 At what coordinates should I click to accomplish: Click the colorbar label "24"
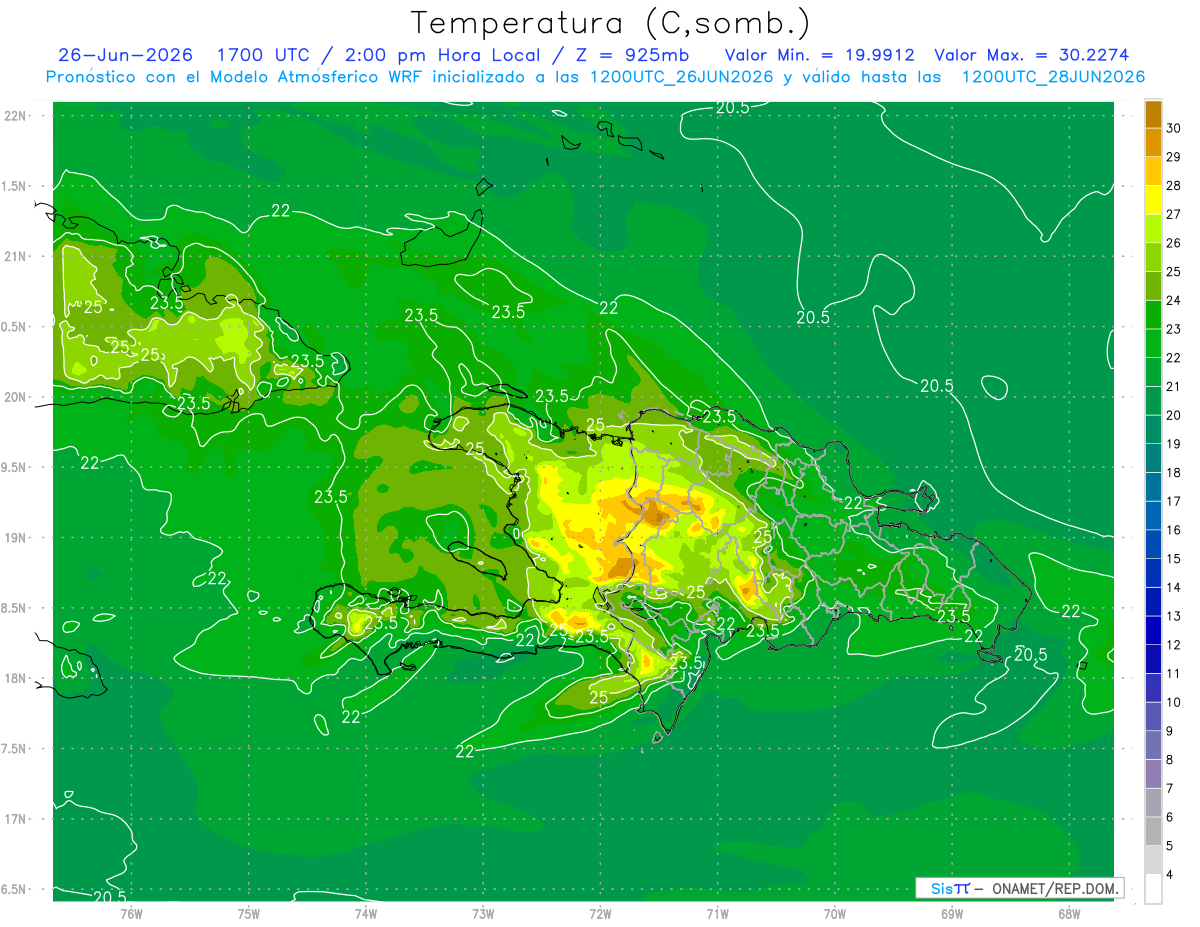(x=1175, y=300)
